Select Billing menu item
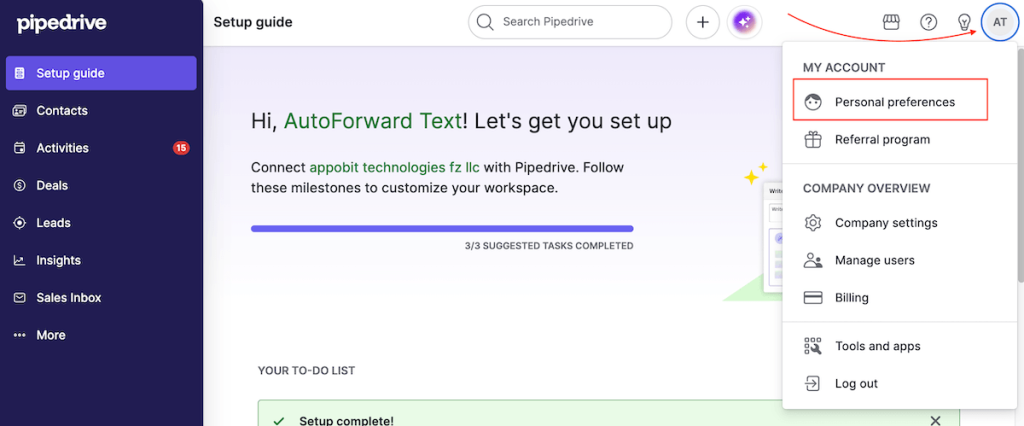The image size is (1024, 426). (x=899, y=298)
